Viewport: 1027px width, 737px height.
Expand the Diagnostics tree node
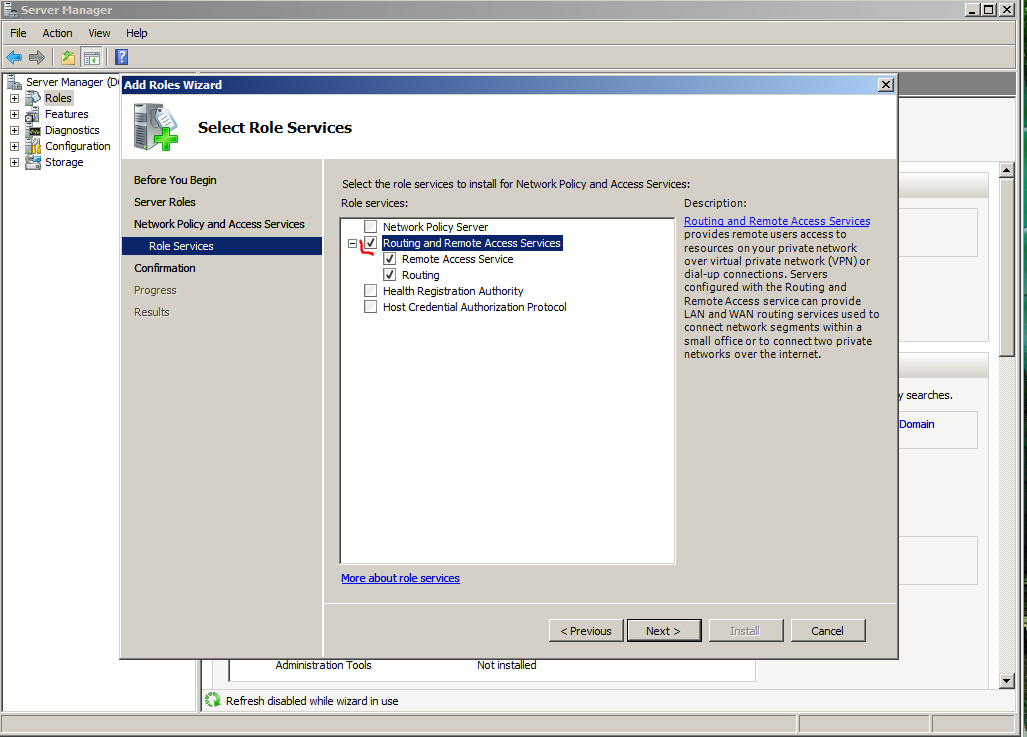point(14,130)
